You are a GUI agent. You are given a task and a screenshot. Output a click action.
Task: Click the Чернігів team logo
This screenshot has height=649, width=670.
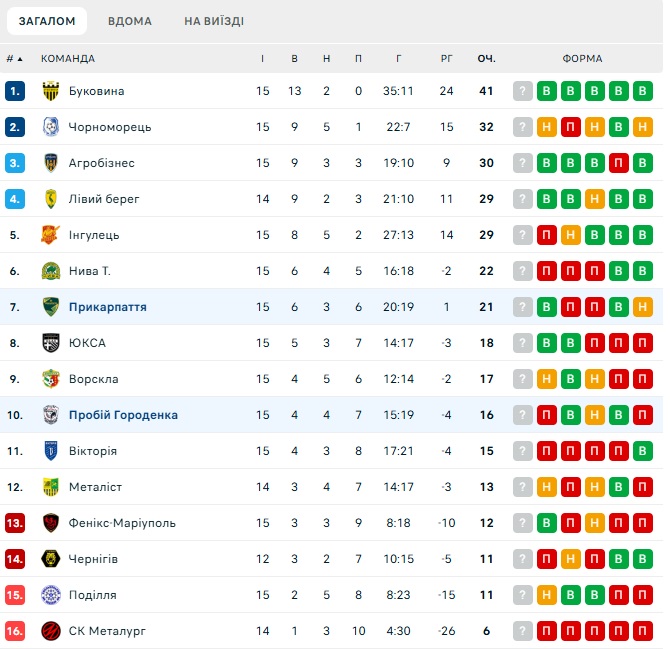click(x=51, y=559)
